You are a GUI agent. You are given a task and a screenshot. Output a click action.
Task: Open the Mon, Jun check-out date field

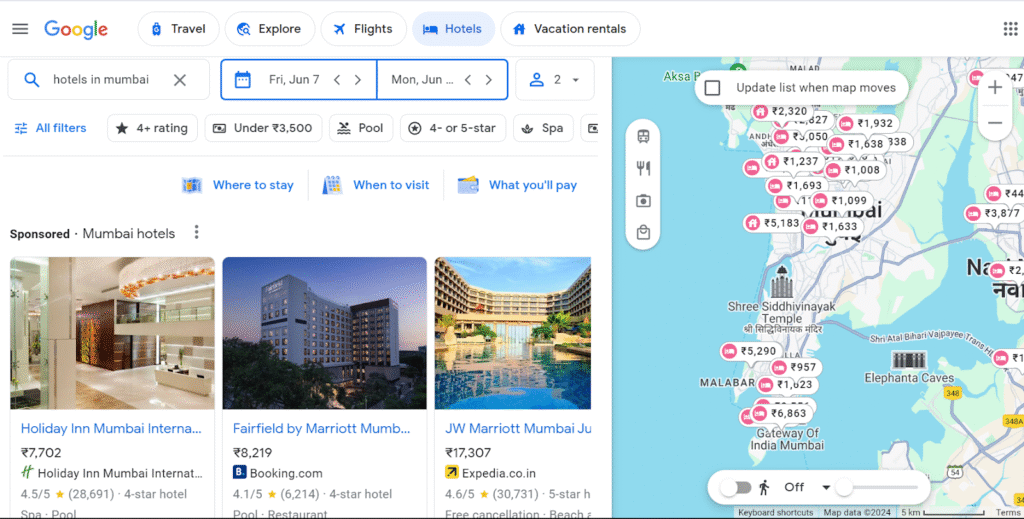pyautogui.click(x=422, y=80)
